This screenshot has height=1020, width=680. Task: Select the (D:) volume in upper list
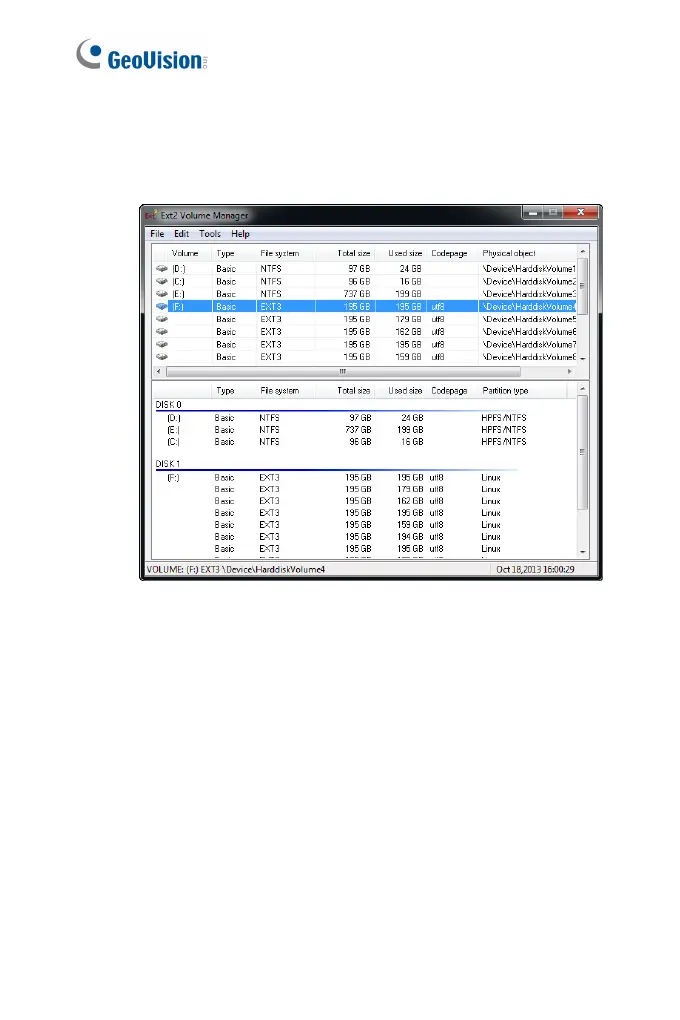tap(365, 269)
